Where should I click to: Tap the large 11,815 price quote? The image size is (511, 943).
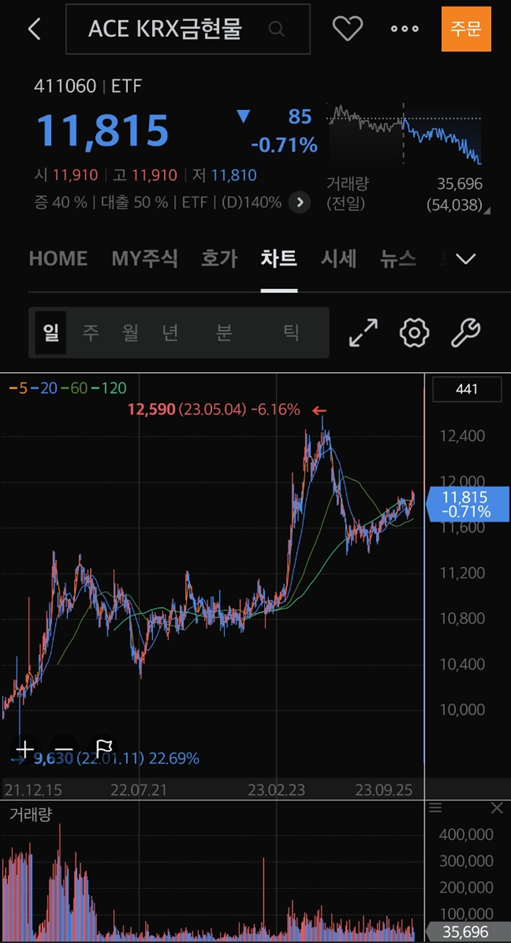coord(102,130)
